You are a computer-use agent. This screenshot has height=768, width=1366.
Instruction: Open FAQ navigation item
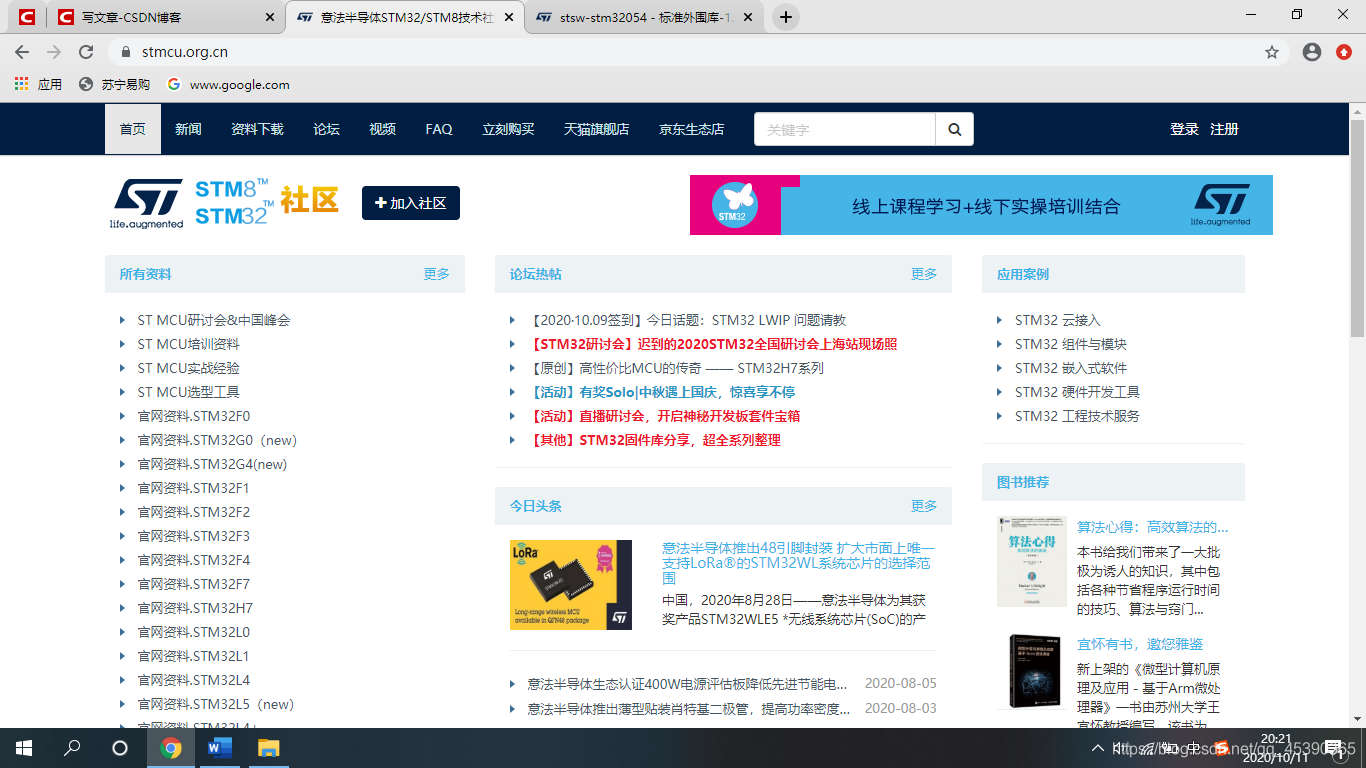439,129
